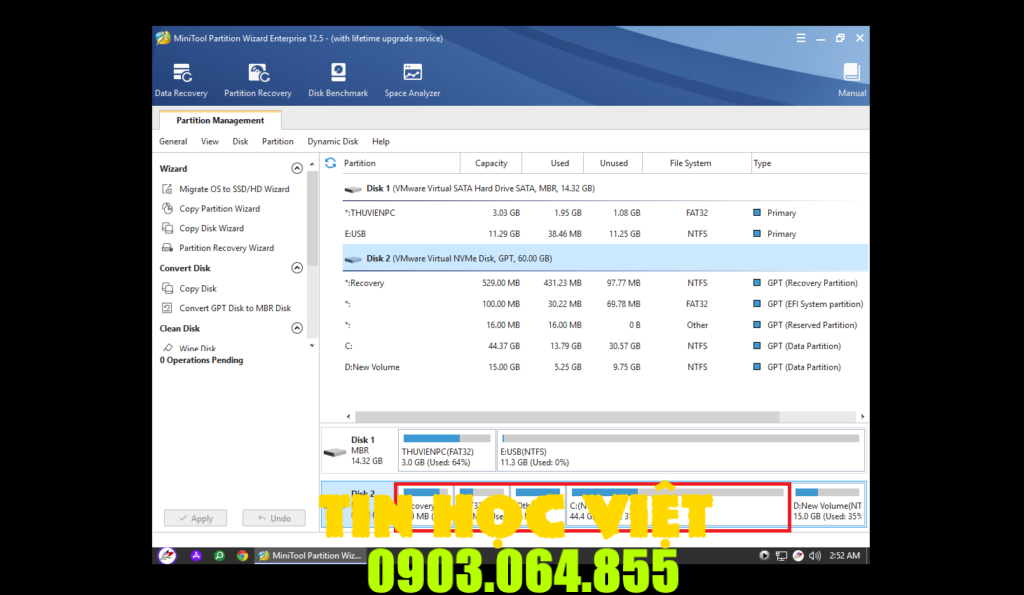The image size is (1024, 595).
Task: Collapse the Wizard section
Action: 297,169
